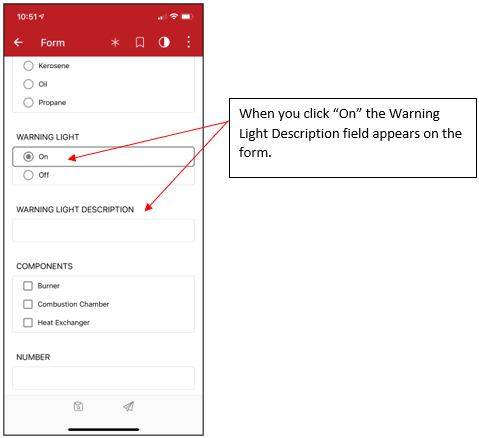479x438 pixels.
Task: Tap the paper plane send icon
Action: click(x=129, y=406)
